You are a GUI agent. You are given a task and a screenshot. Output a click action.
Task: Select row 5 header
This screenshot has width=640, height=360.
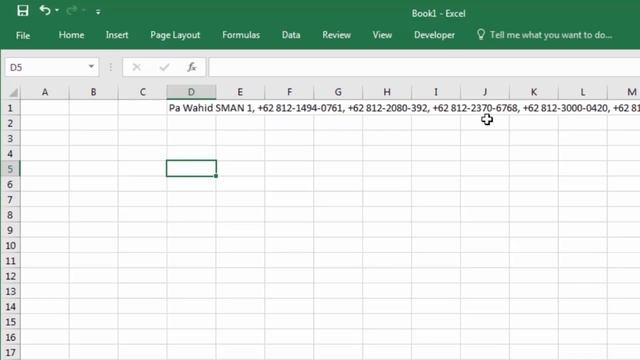[x=10, y=169]
